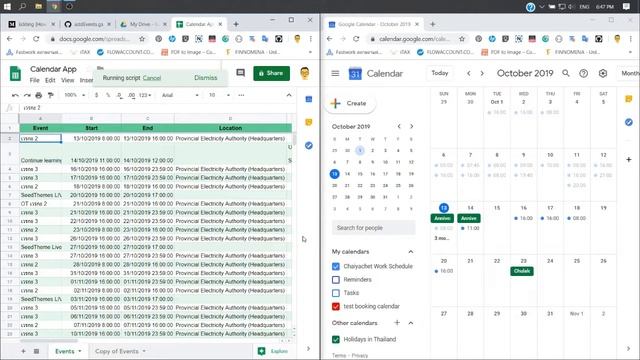Viewport: 640px width, 360px height.
Task: Open the Keep notes icon in Sheets side panel
Action: [x=309, y=122]
